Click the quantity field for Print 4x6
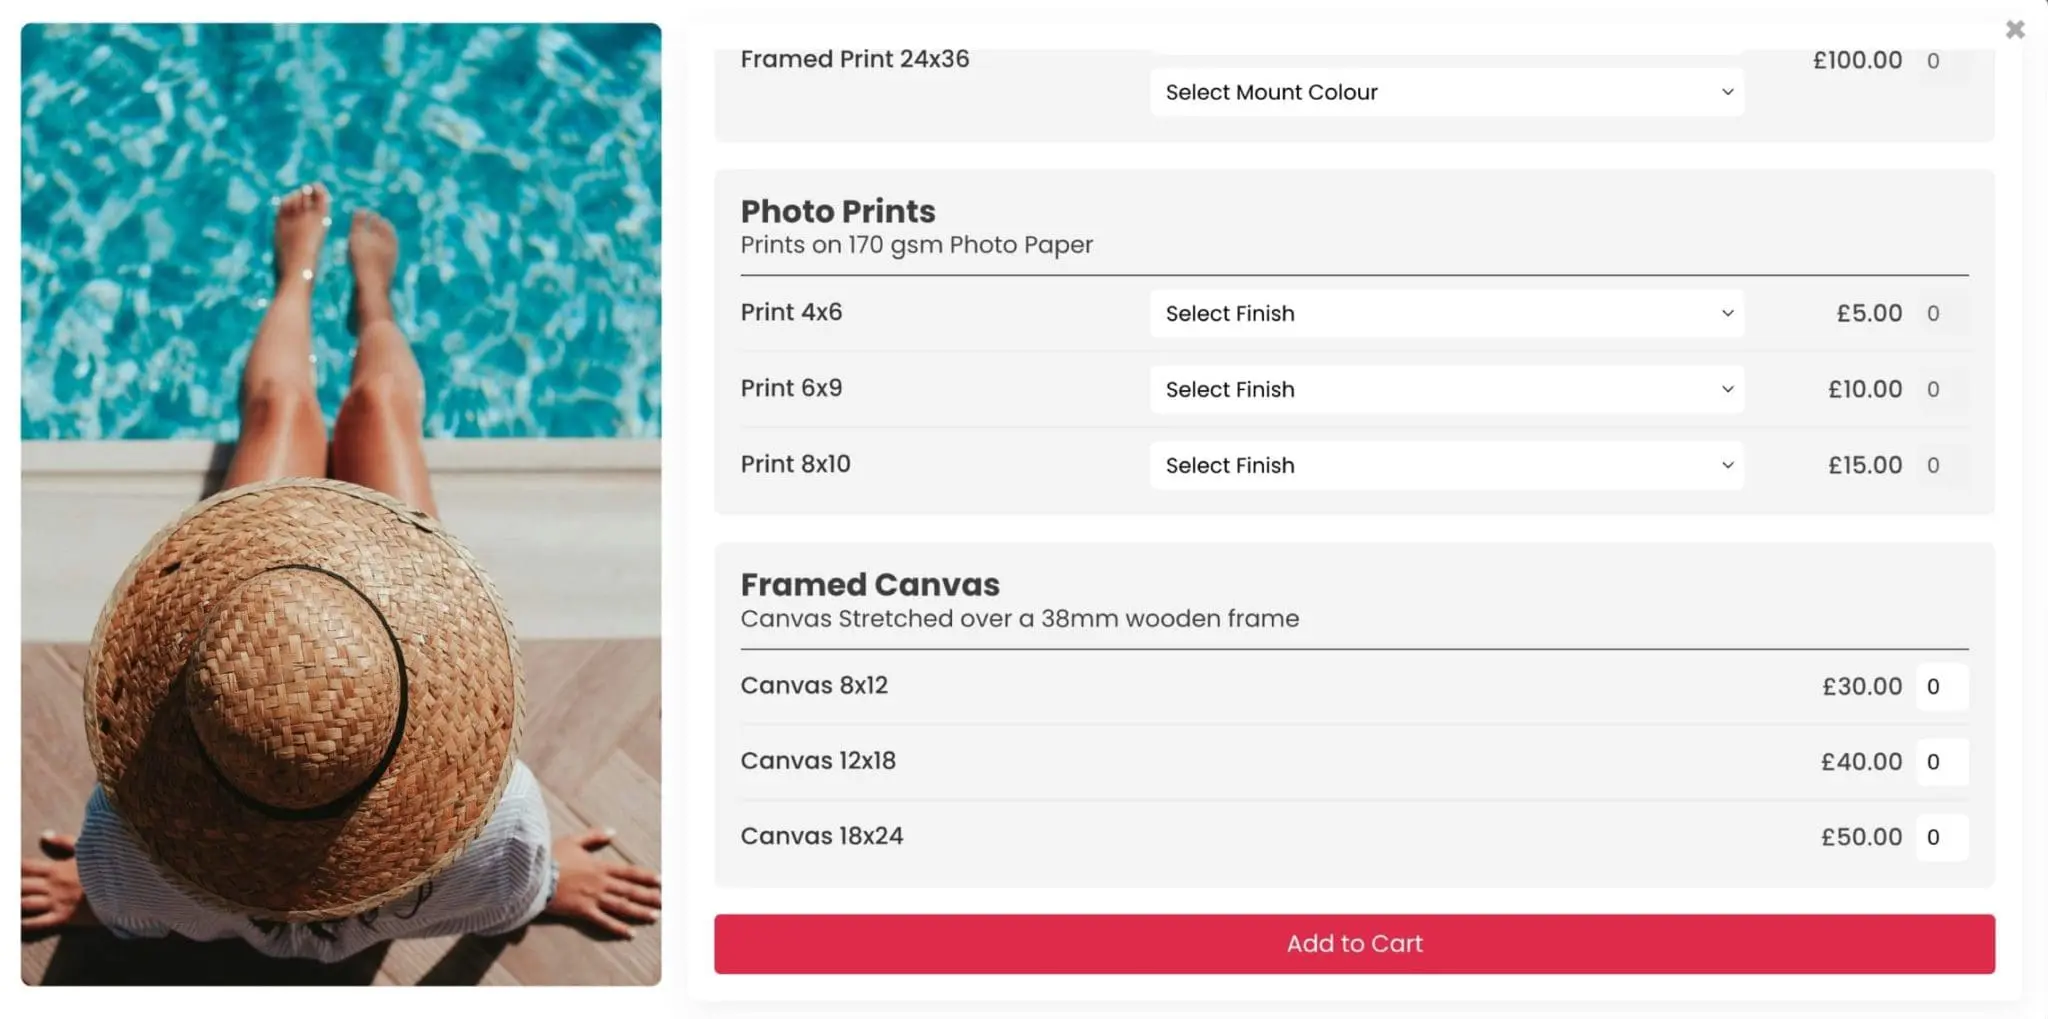Viewport: 2048px width, 1019px height. point(1933,313)
